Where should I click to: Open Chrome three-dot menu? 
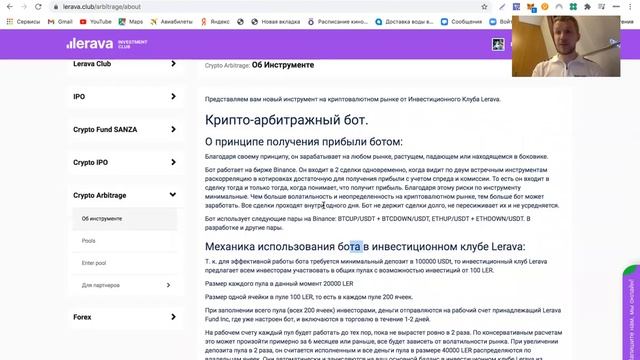tap(630, 7)
